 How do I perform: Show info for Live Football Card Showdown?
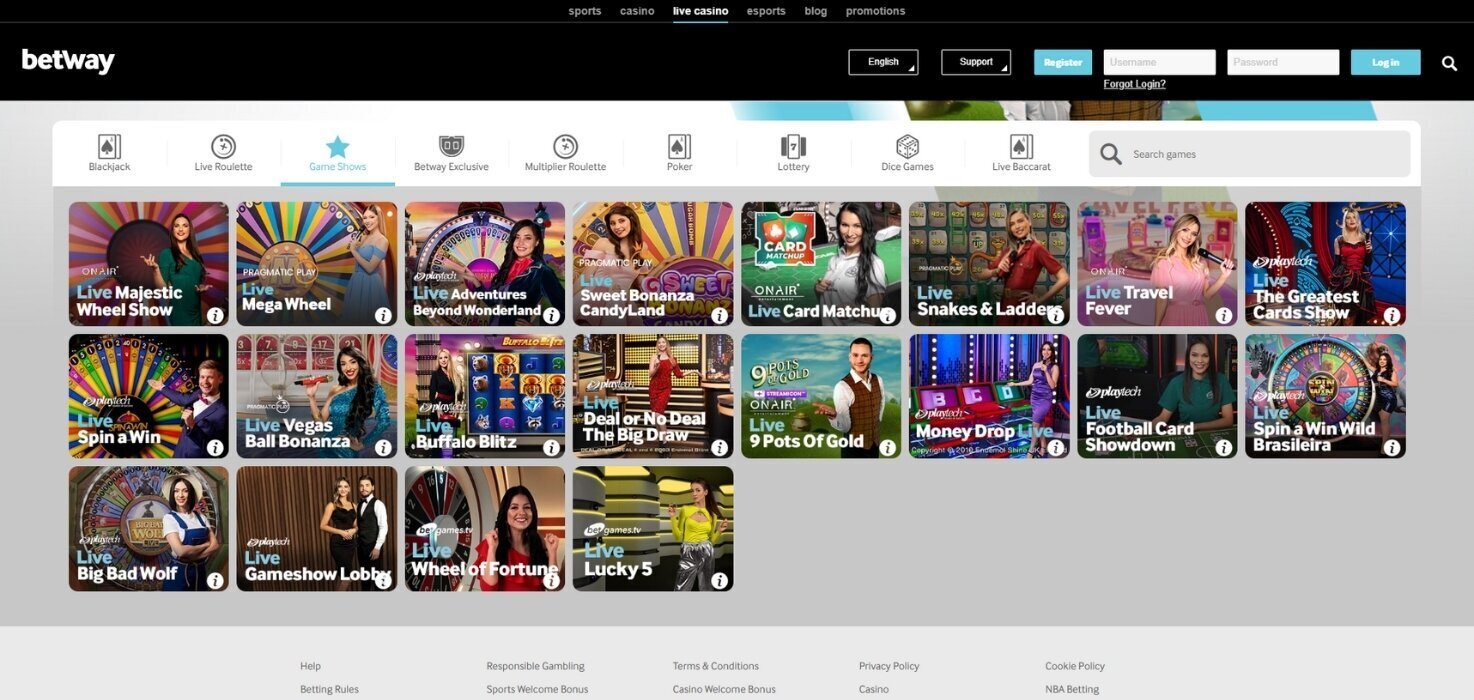point(1223,448)
